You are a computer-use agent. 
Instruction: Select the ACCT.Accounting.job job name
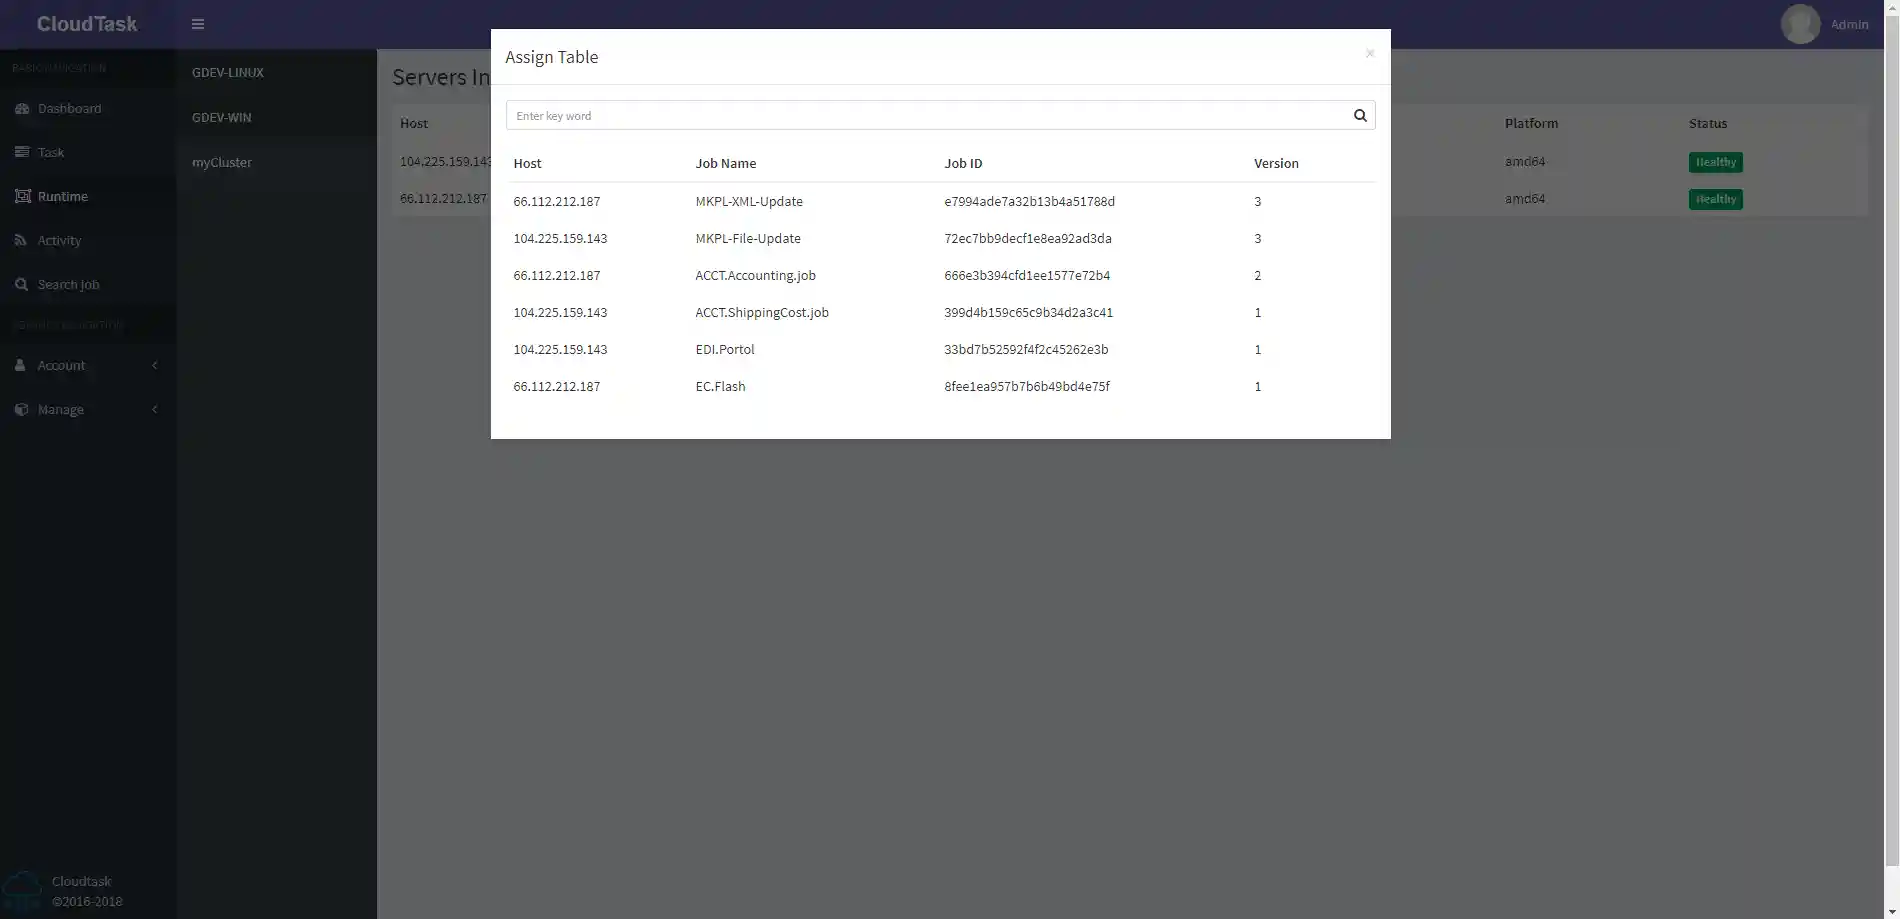coord(756,275)
